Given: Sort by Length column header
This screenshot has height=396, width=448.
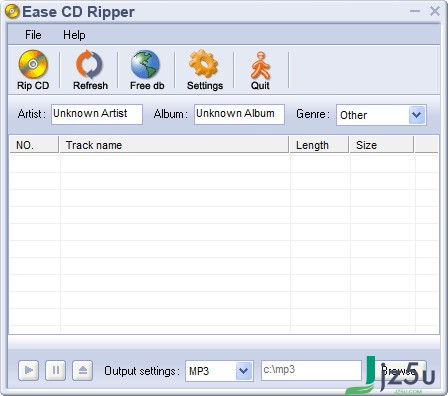Looking at the screenshot, I should point(319,145).
